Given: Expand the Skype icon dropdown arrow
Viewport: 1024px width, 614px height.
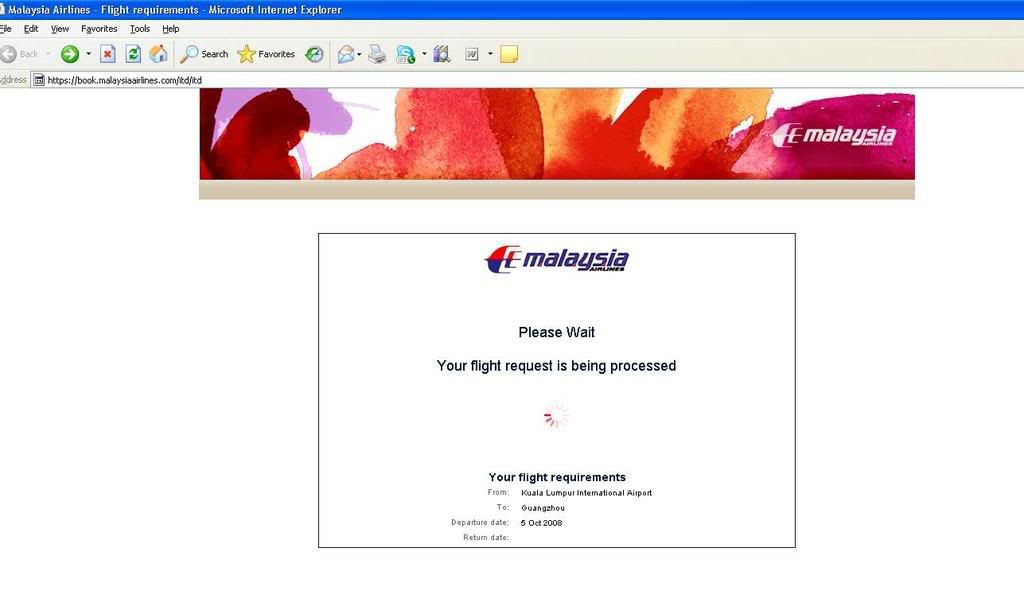Looking at the screenshot, I should click(424, 54).
